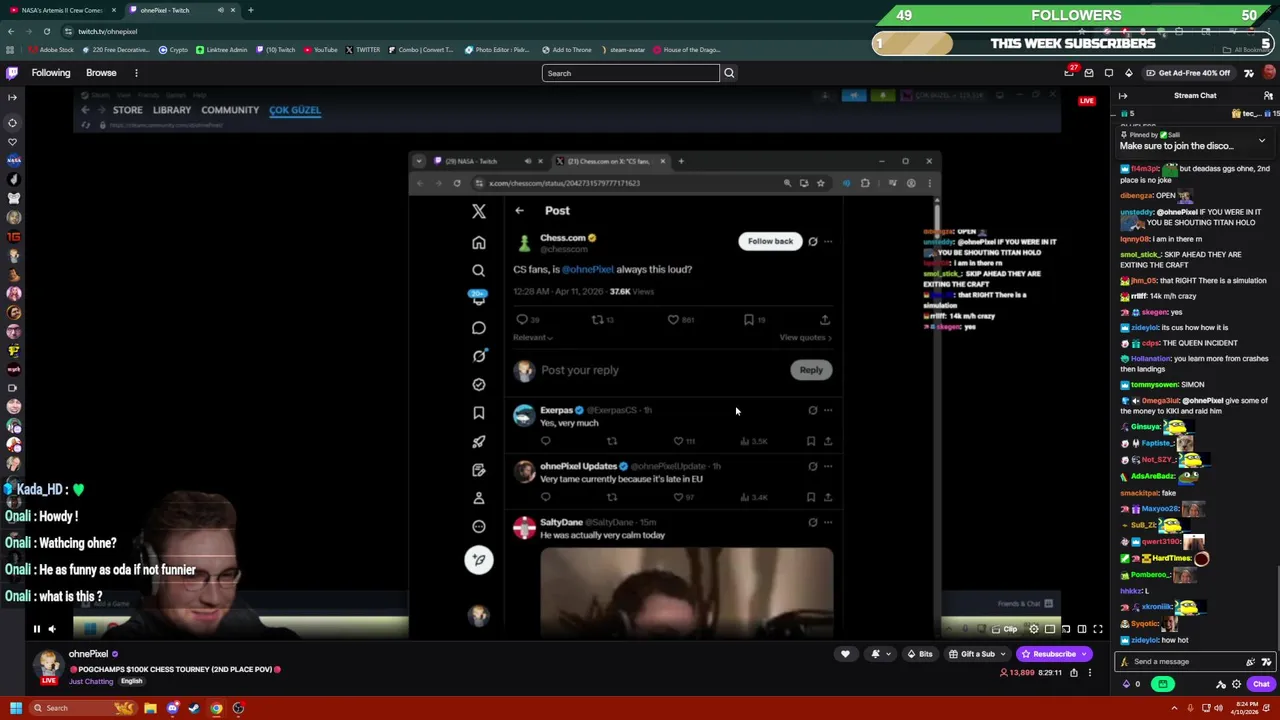Viewport: 1280px width, 720px height.
Task: Open the user profile avatar menu
Action: [1269, 73]
